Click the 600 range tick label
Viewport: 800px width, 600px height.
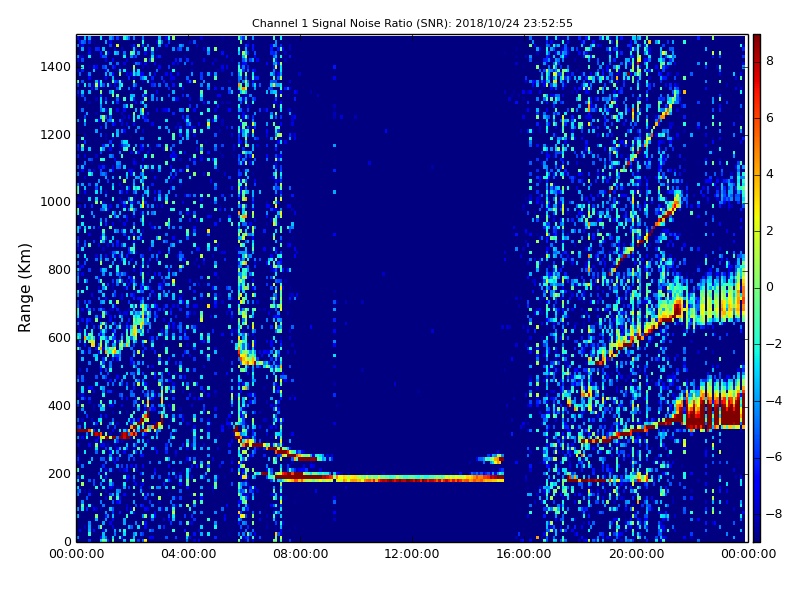click(x=59, y=338)
